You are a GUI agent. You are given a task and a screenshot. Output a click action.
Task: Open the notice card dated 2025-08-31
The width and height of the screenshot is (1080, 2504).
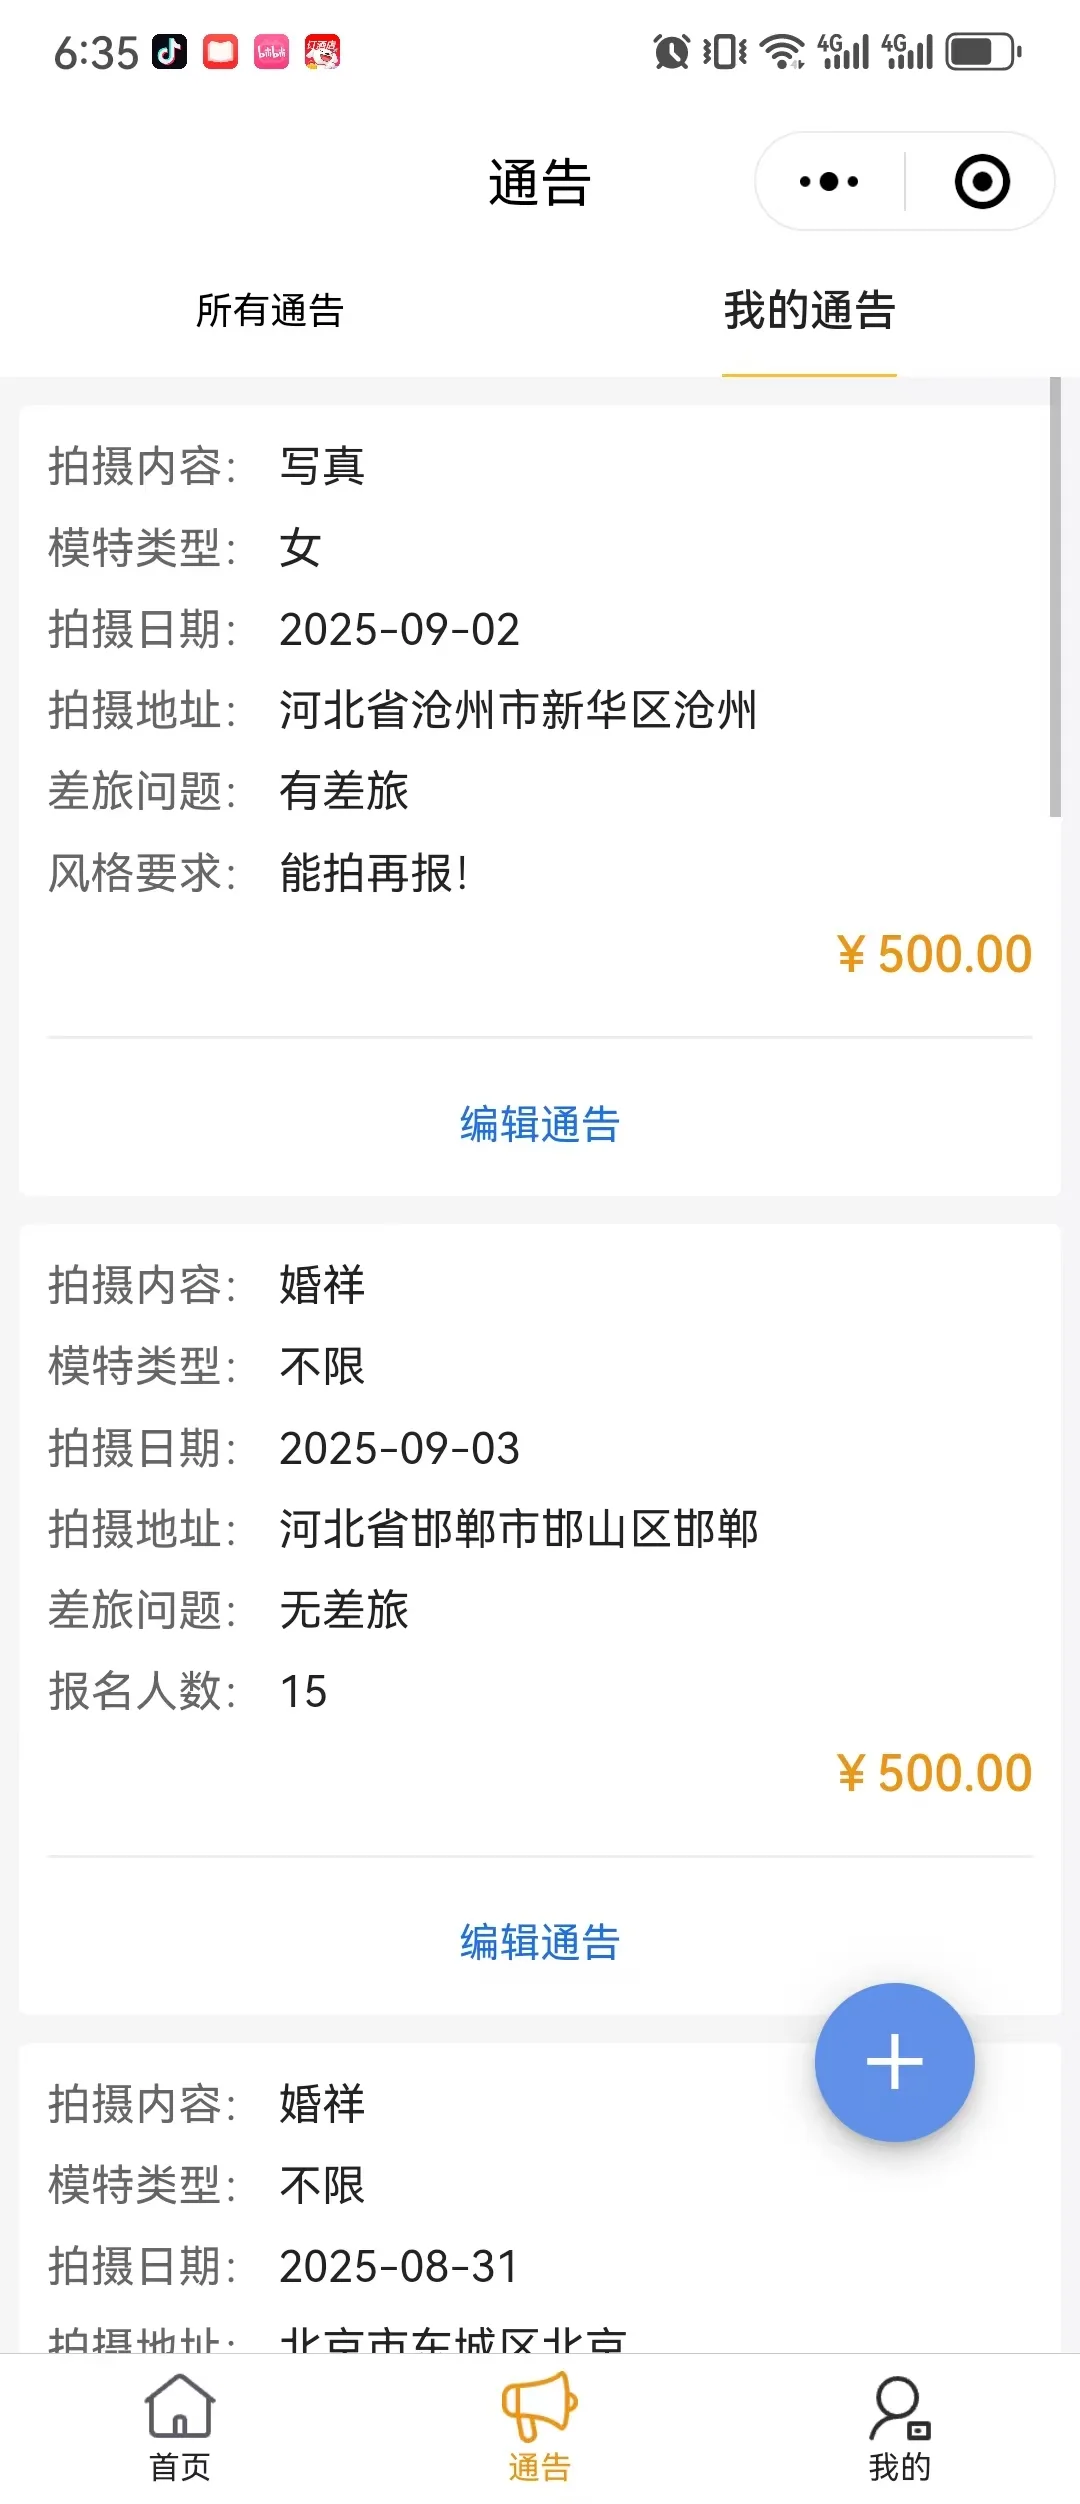(540, 2197)
